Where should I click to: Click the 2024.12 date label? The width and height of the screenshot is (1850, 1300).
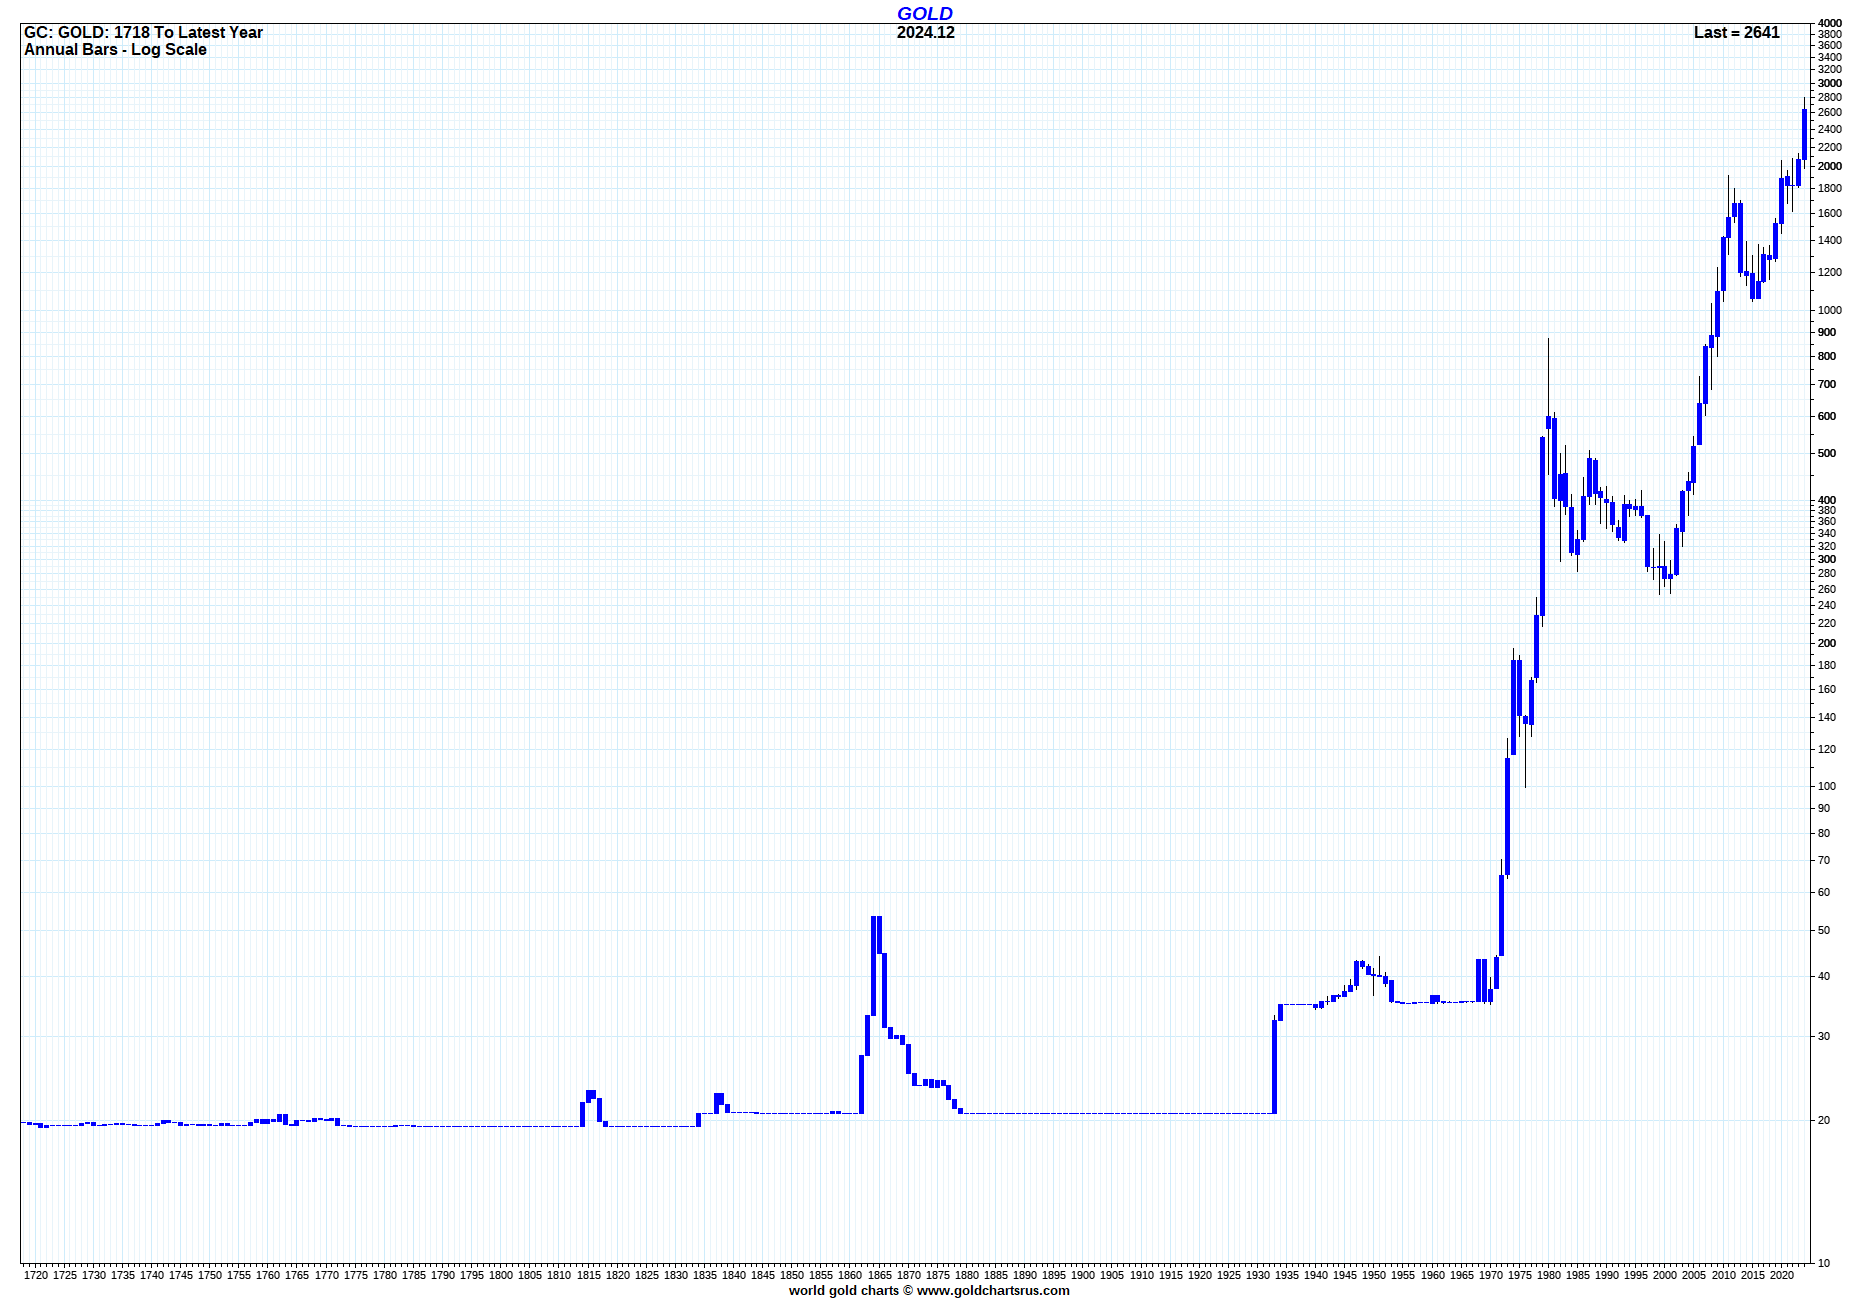coord(925,32)
